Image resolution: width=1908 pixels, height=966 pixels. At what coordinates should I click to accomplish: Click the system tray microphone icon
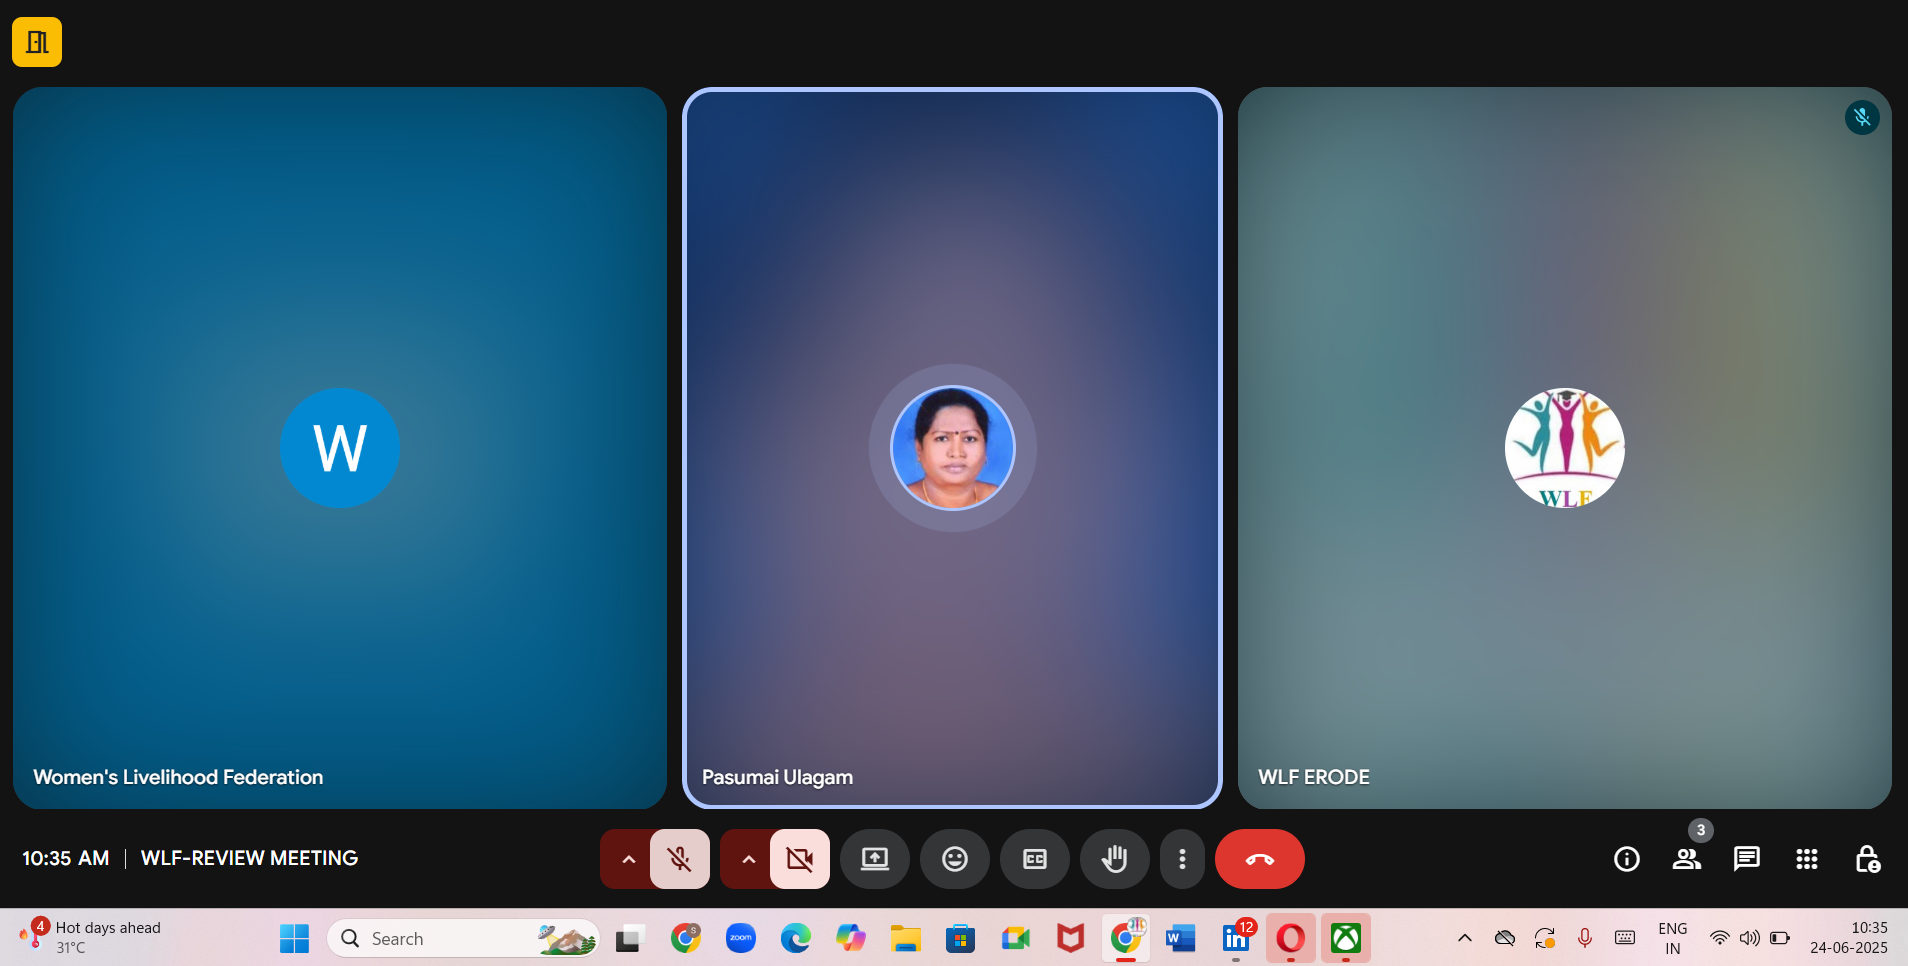1585,938
